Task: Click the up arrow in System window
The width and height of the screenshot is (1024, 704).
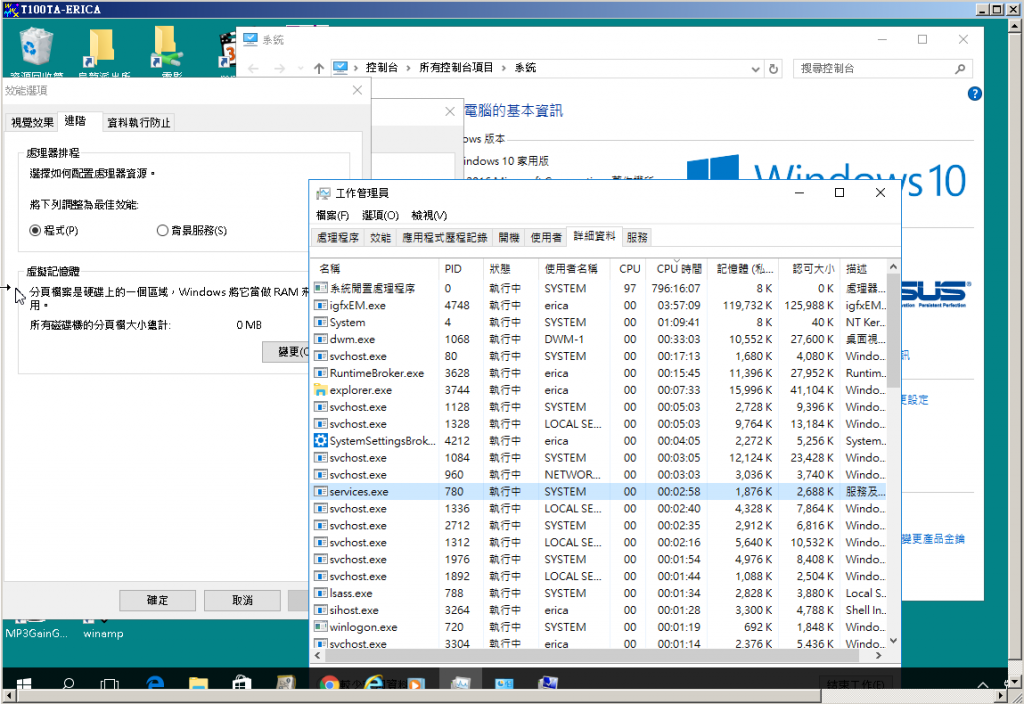Action: [x=319, y=69]
